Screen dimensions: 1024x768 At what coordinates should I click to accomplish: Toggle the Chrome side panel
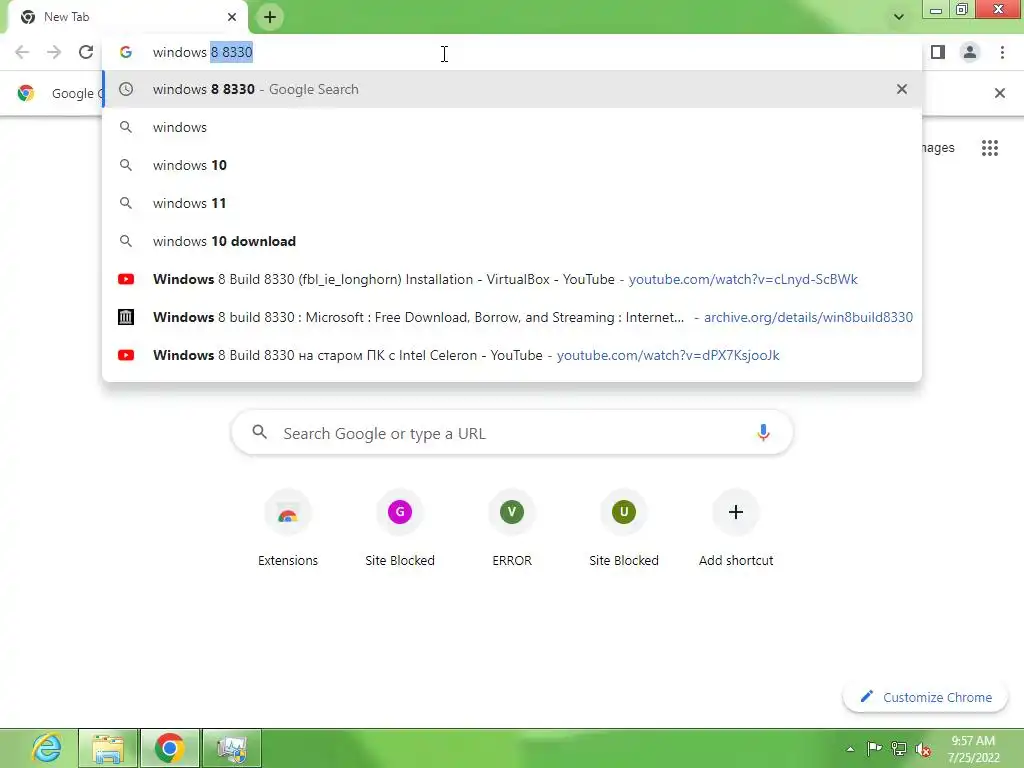(x=938, y=52)
